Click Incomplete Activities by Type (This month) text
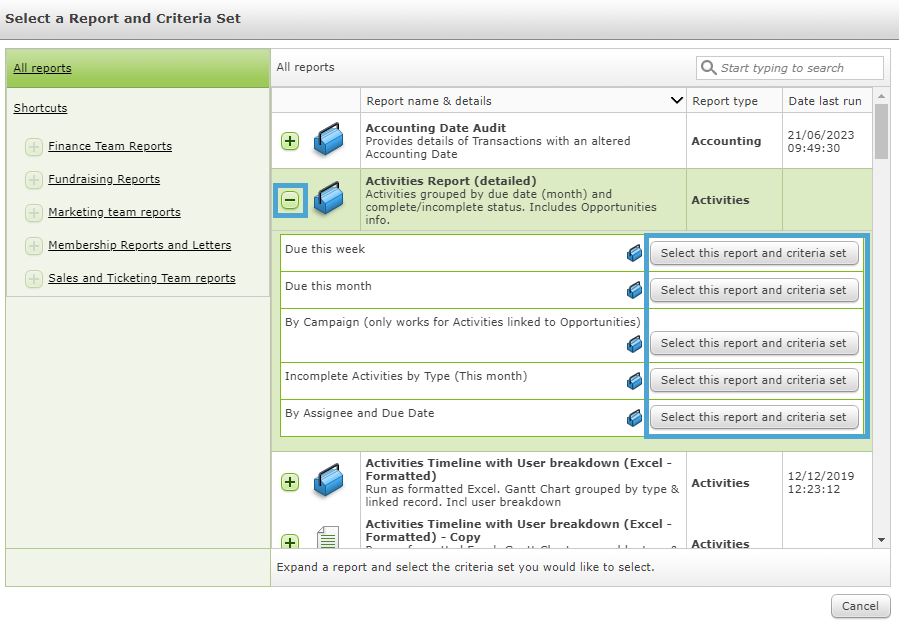 (406, 376)
